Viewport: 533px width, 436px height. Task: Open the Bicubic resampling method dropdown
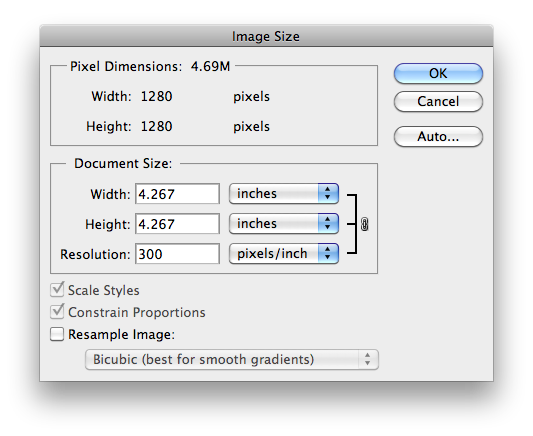pos(232,360)
